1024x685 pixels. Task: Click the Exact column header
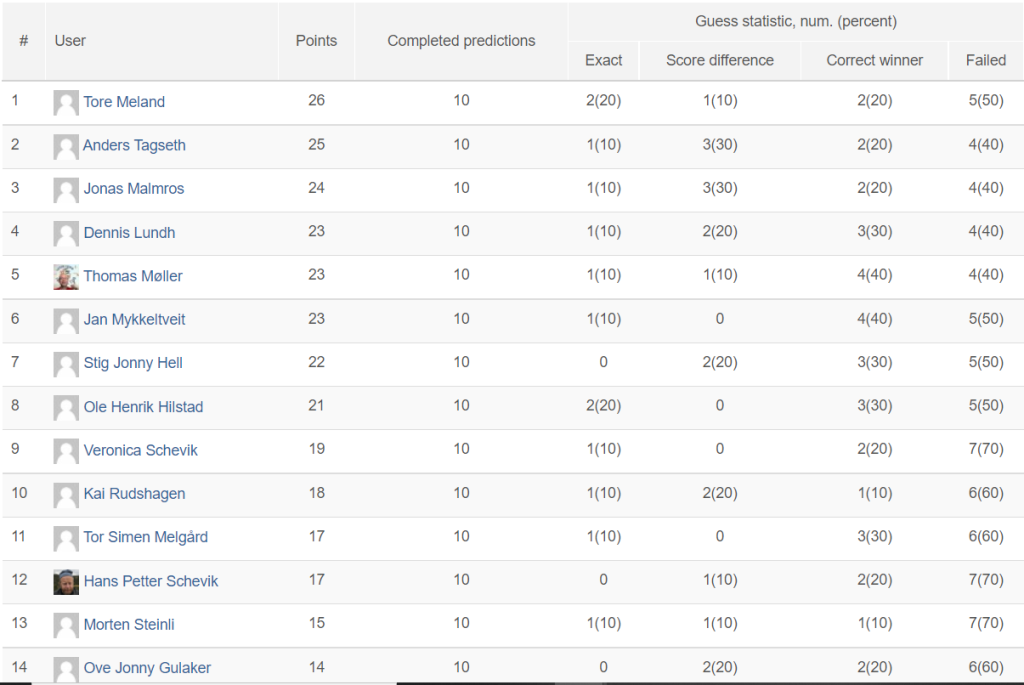pyautogui.click(x=603, y=60)
